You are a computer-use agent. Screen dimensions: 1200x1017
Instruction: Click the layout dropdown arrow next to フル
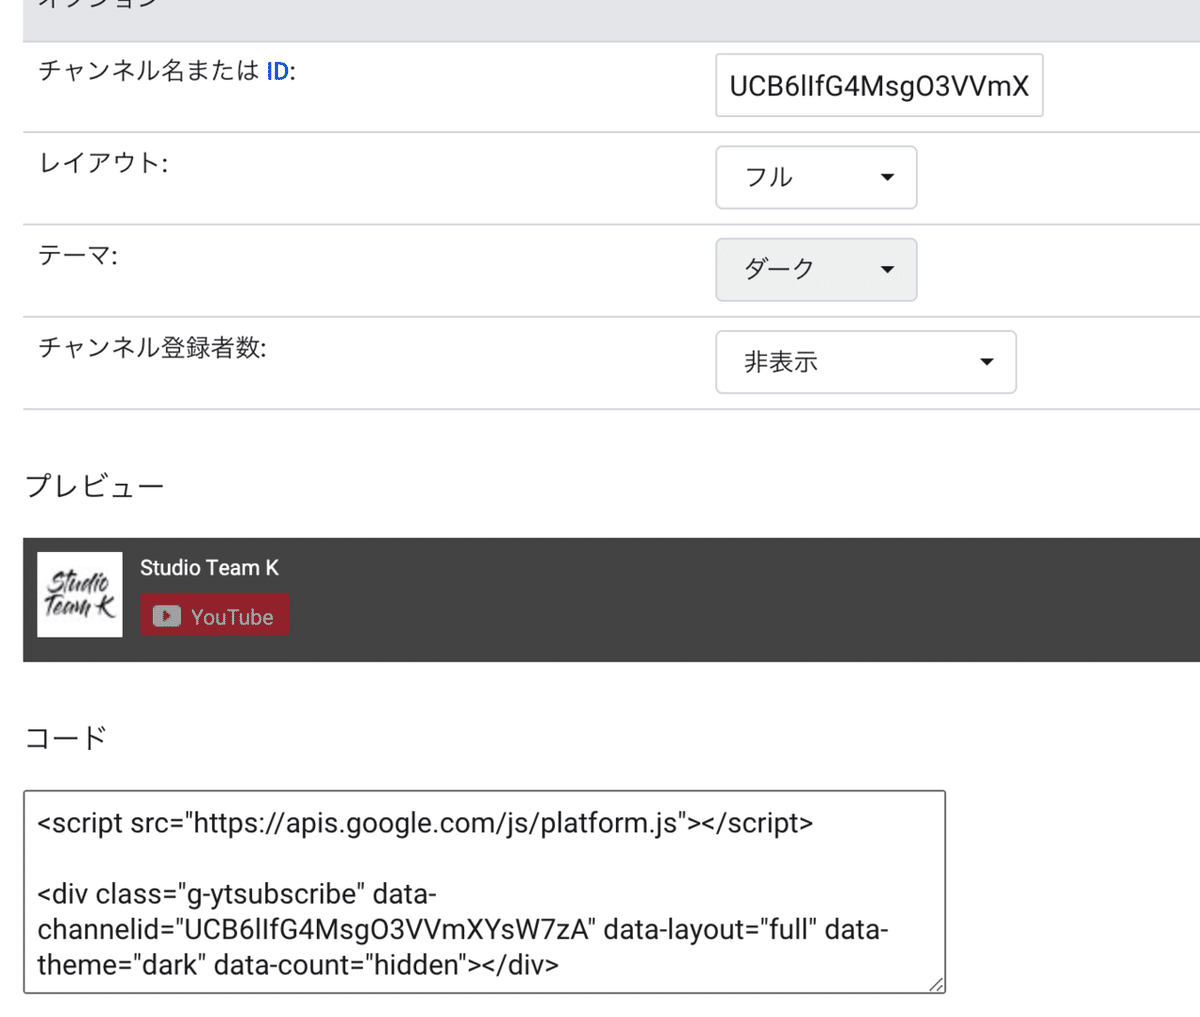886,178
